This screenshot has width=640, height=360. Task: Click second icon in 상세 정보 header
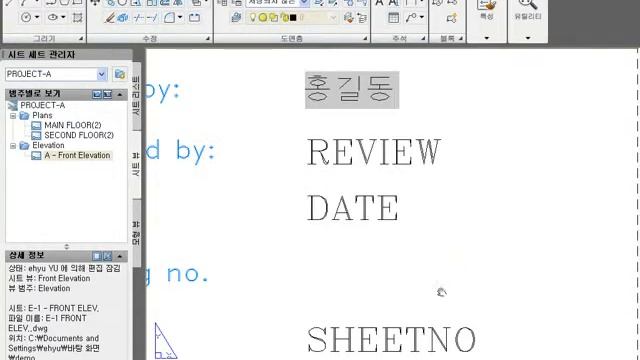point(107,256)
